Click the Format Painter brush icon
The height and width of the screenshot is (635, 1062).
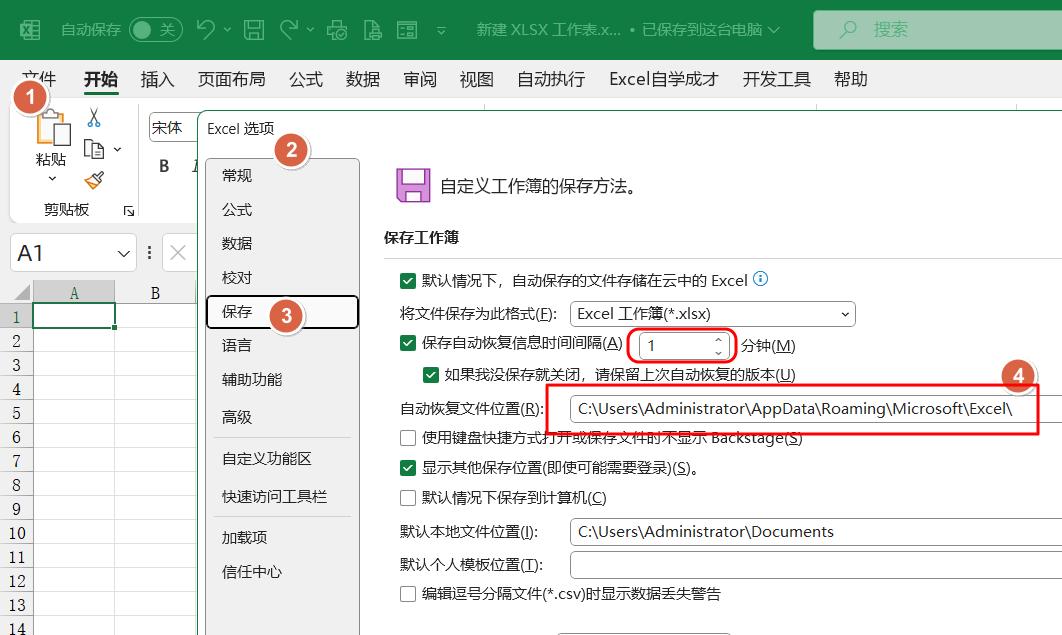click(x=94, y=180)
